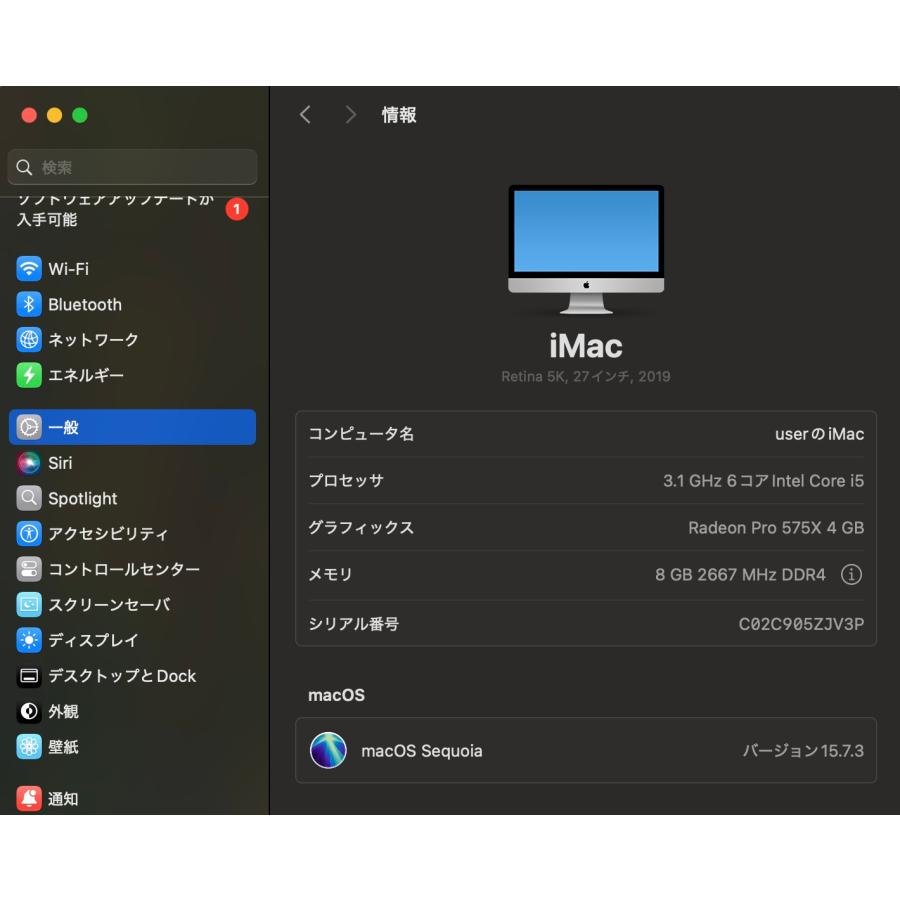The height and width of the screenshot is (900, 900).
Task: Click the シリアル番号 label
Action: (x=354, y=624)
